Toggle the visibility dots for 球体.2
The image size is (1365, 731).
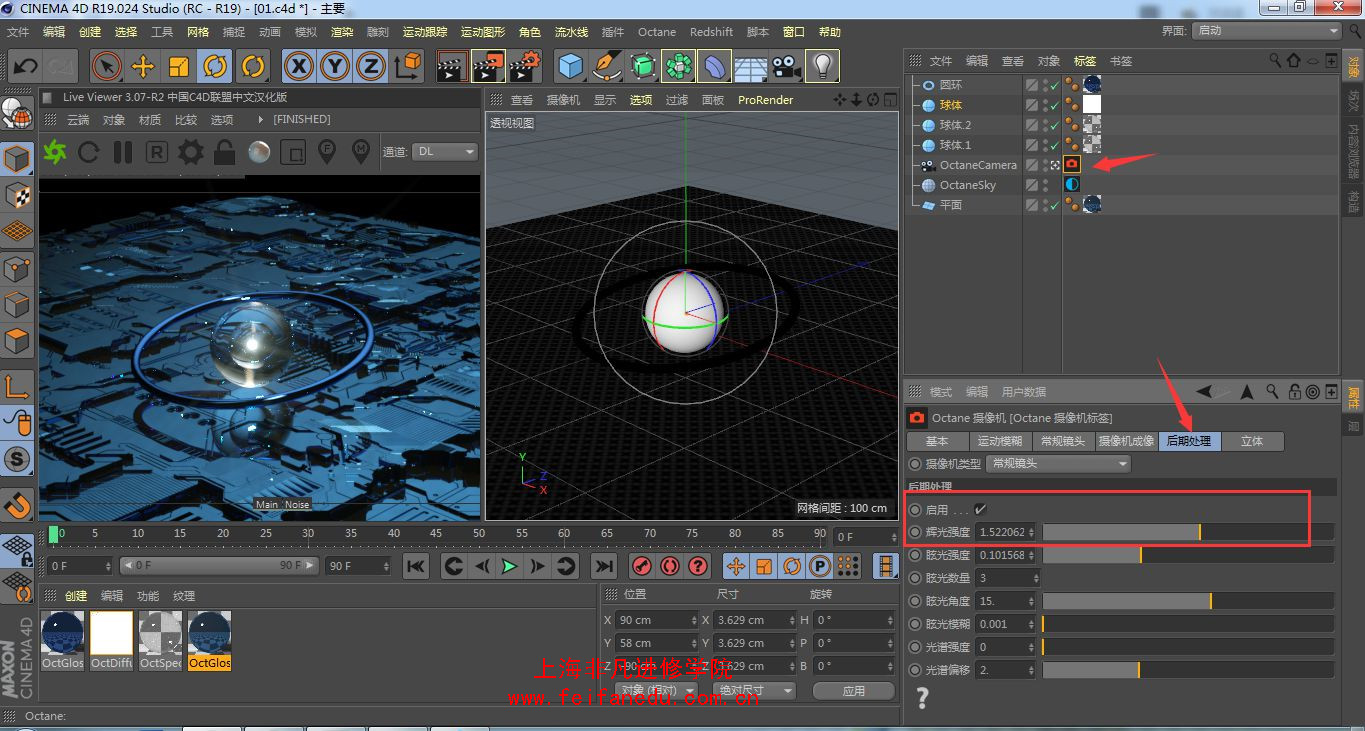pyautogui.click(x=1046, y=125)
